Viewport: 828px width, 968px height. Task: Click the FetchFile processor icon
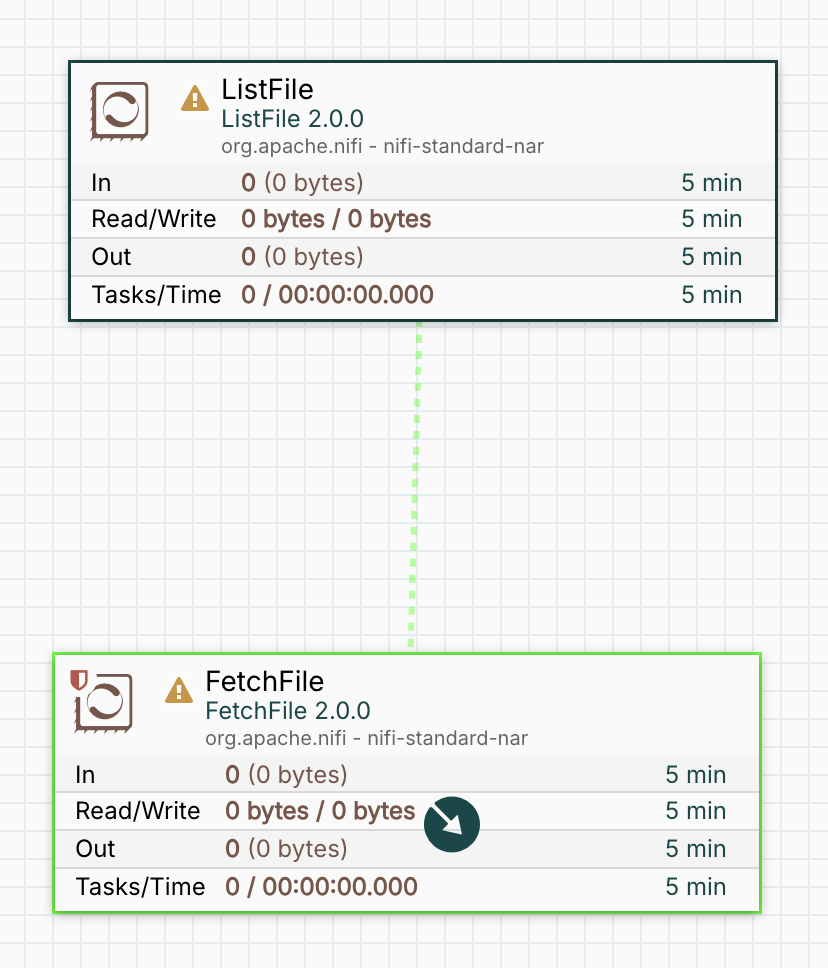click(x=104, y=701)
